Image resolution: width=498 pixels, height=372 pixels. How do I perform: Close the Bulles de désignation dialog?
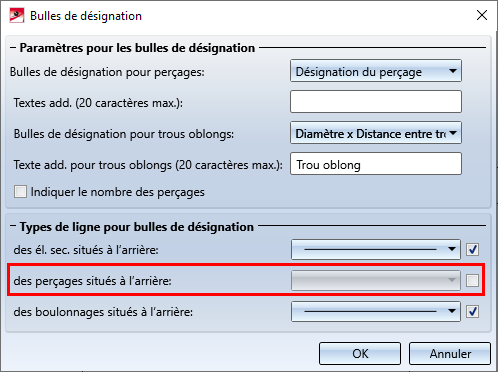point(482,15)
